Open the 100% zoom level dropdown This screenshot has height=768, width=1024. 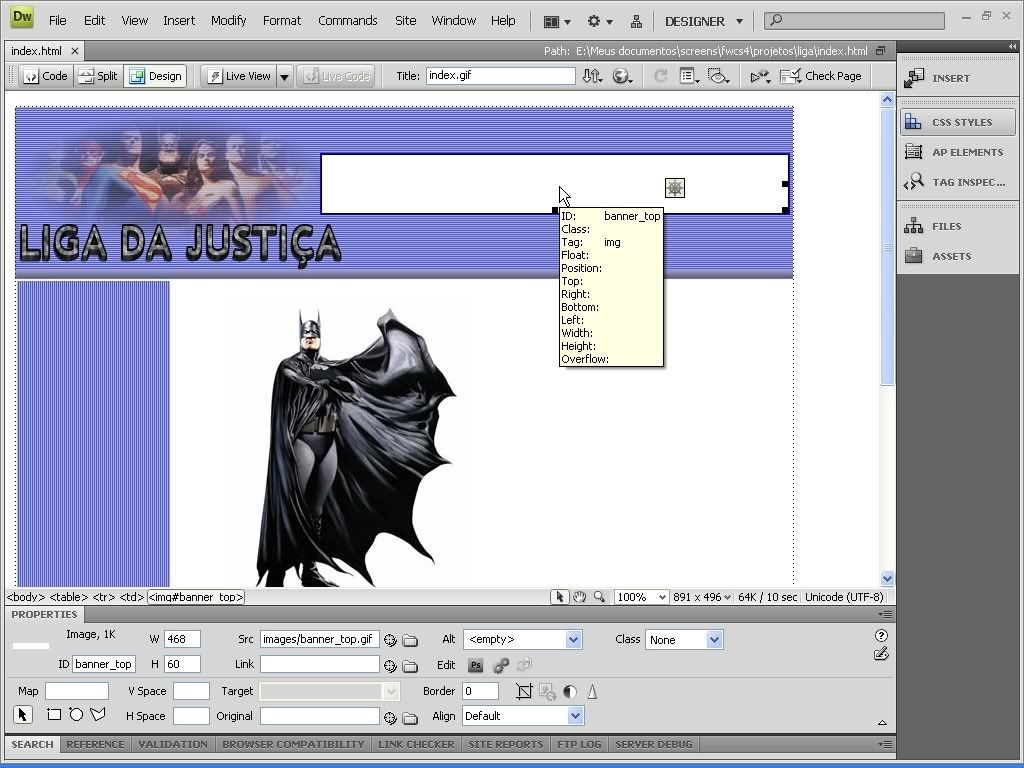(641, 597)
